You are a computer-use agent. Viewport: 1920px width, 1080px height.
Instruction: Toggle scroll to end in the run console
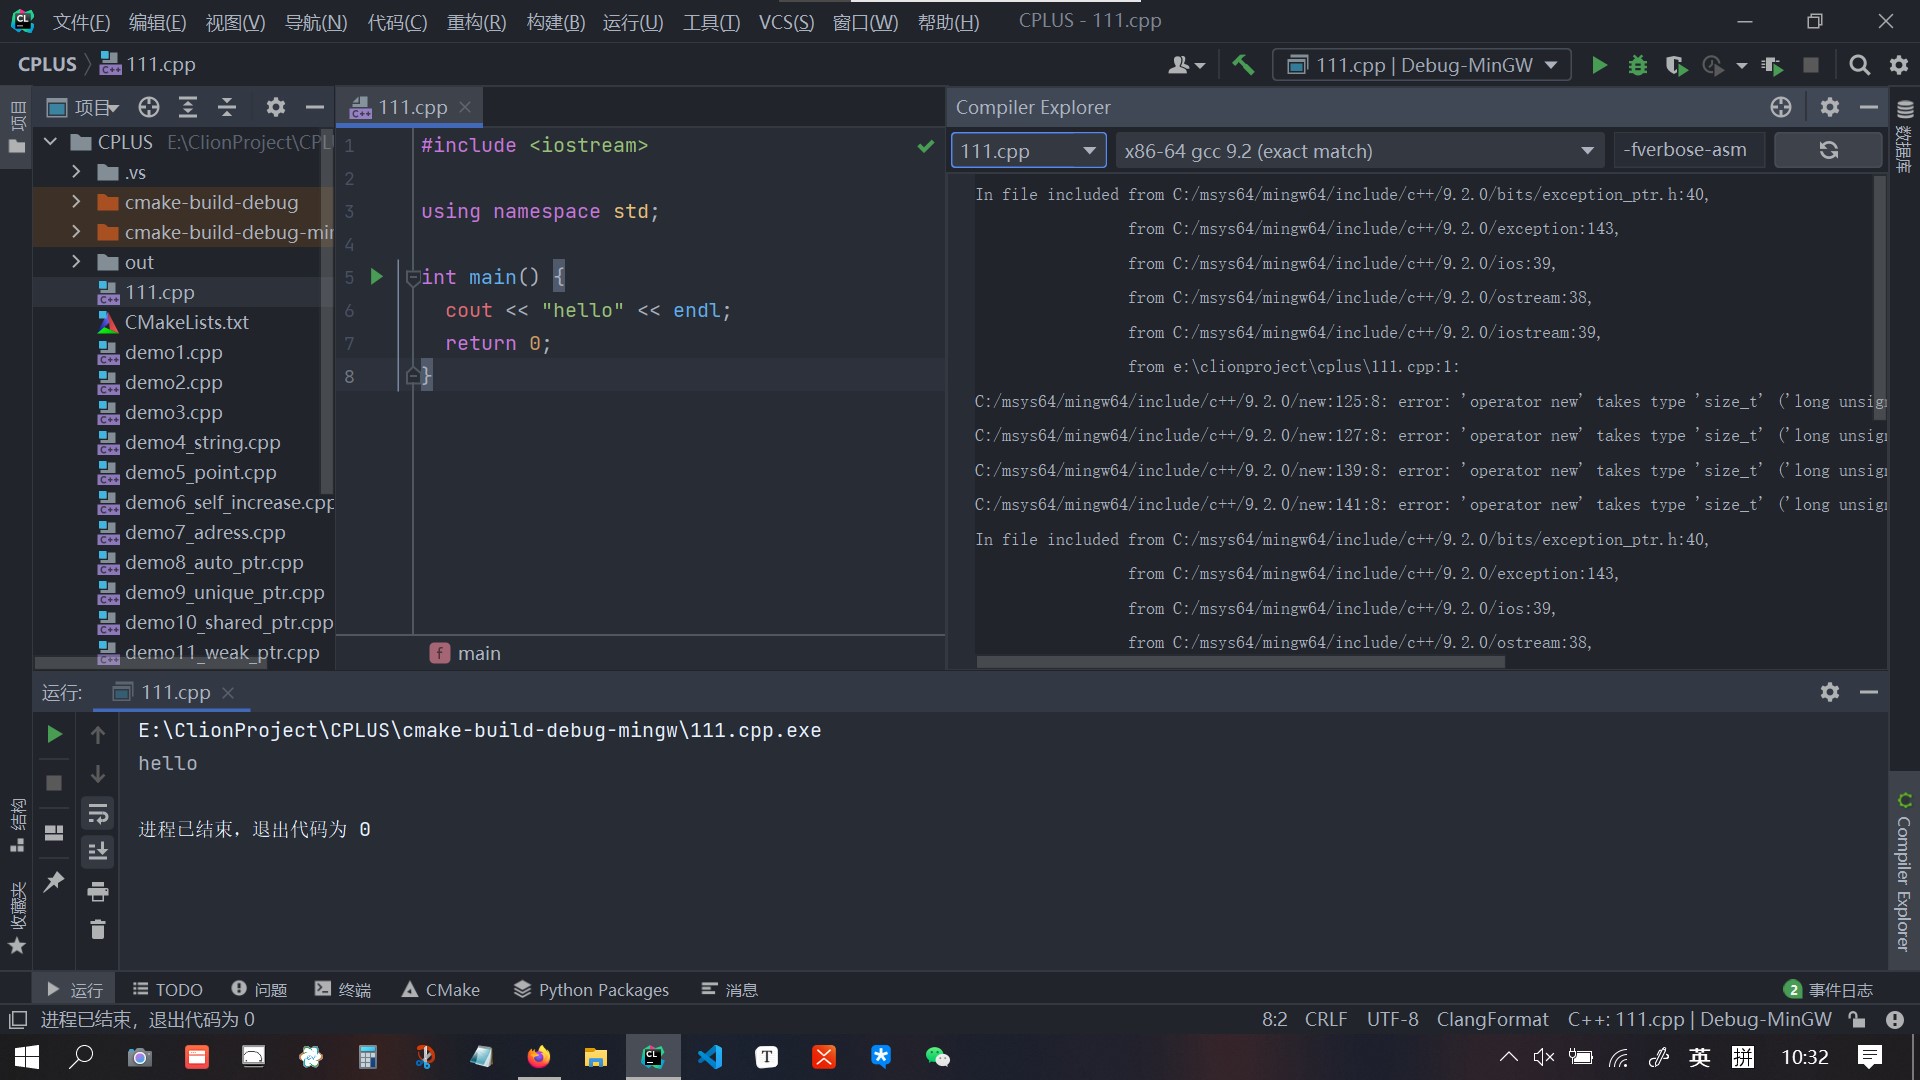(97, 852)
